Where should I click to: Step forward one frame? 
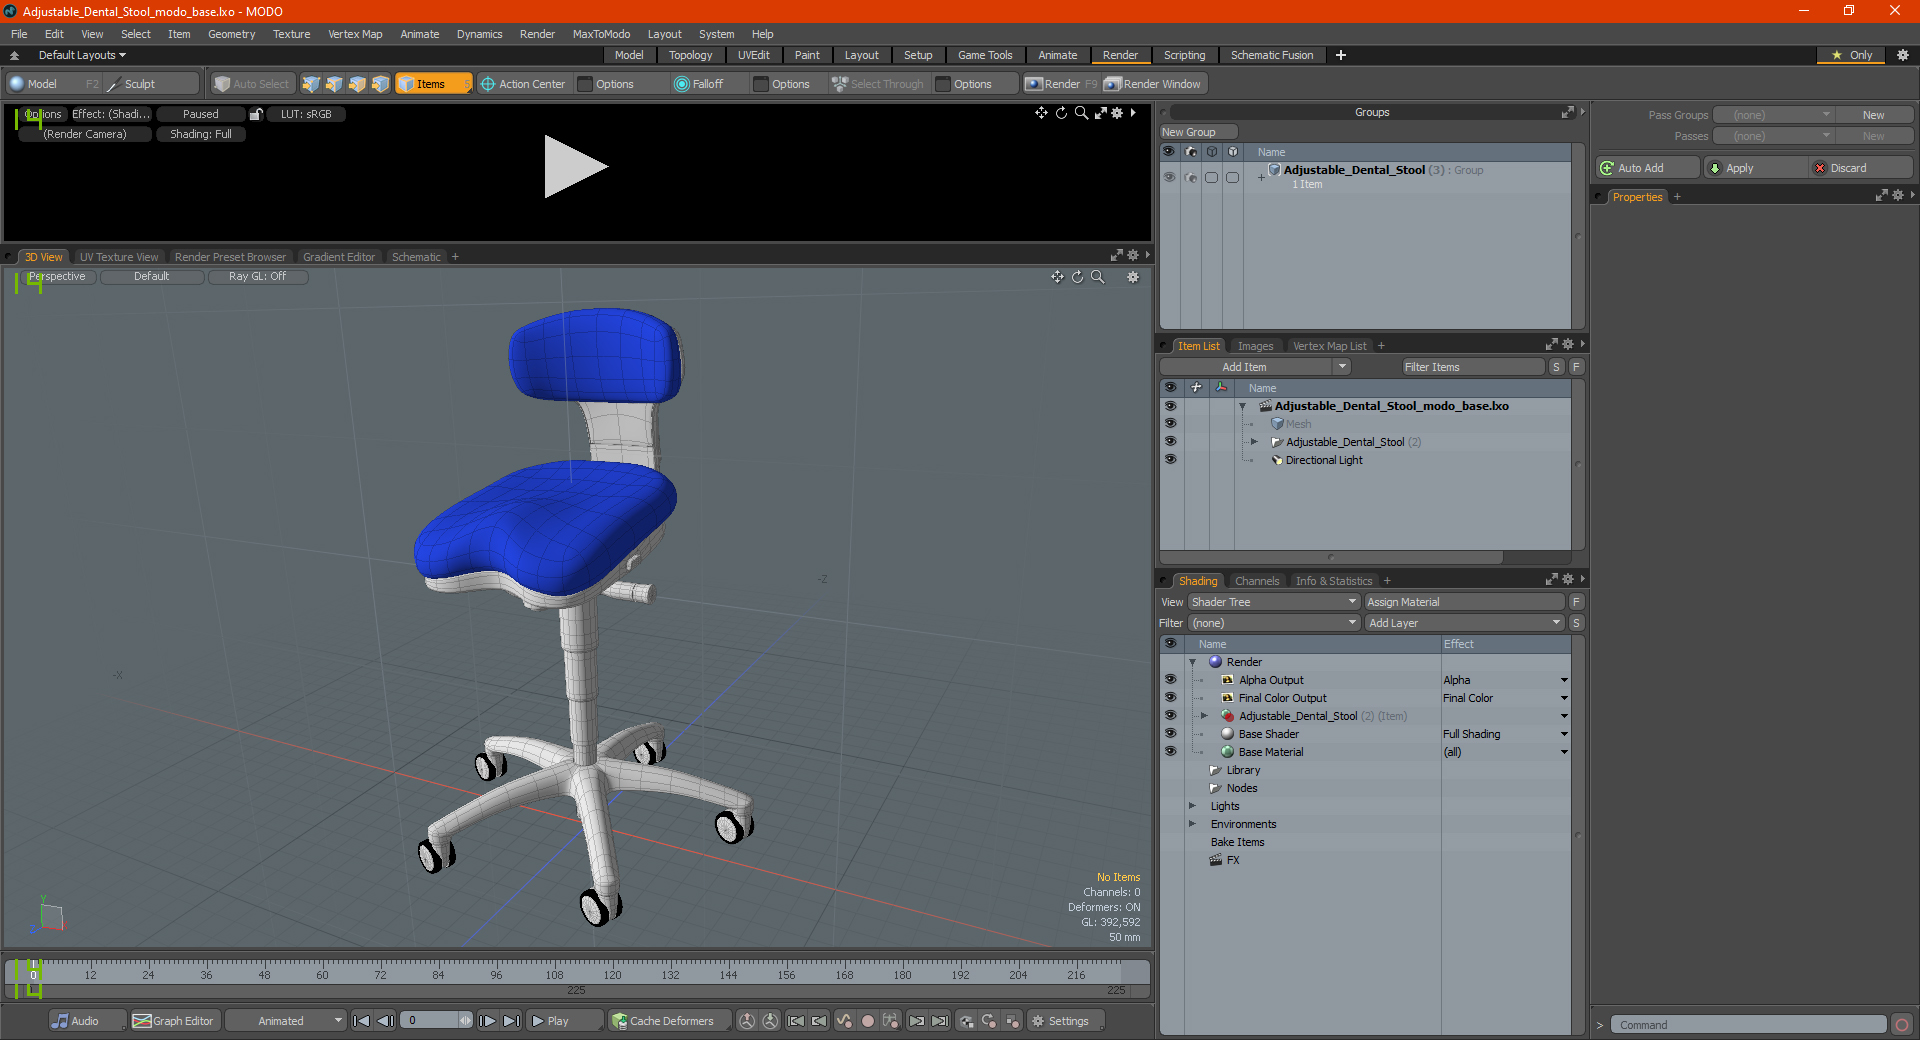488,1021
